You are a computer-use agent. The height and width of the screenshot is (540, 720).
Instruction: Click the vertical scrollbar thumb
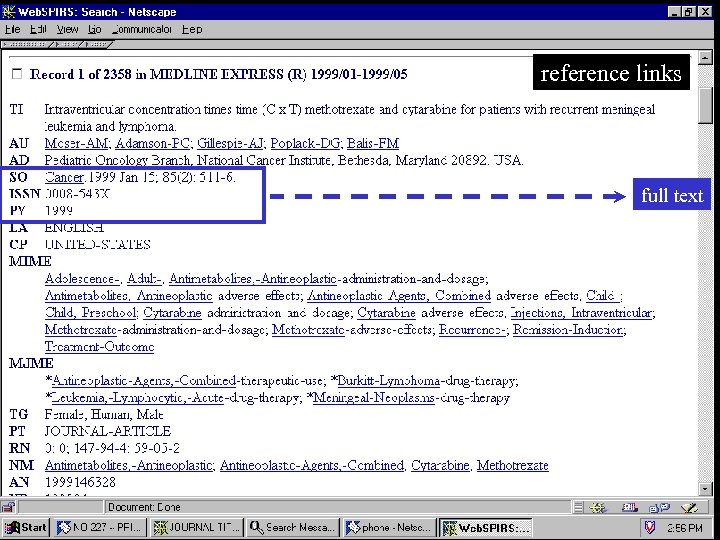coord(705,106)
